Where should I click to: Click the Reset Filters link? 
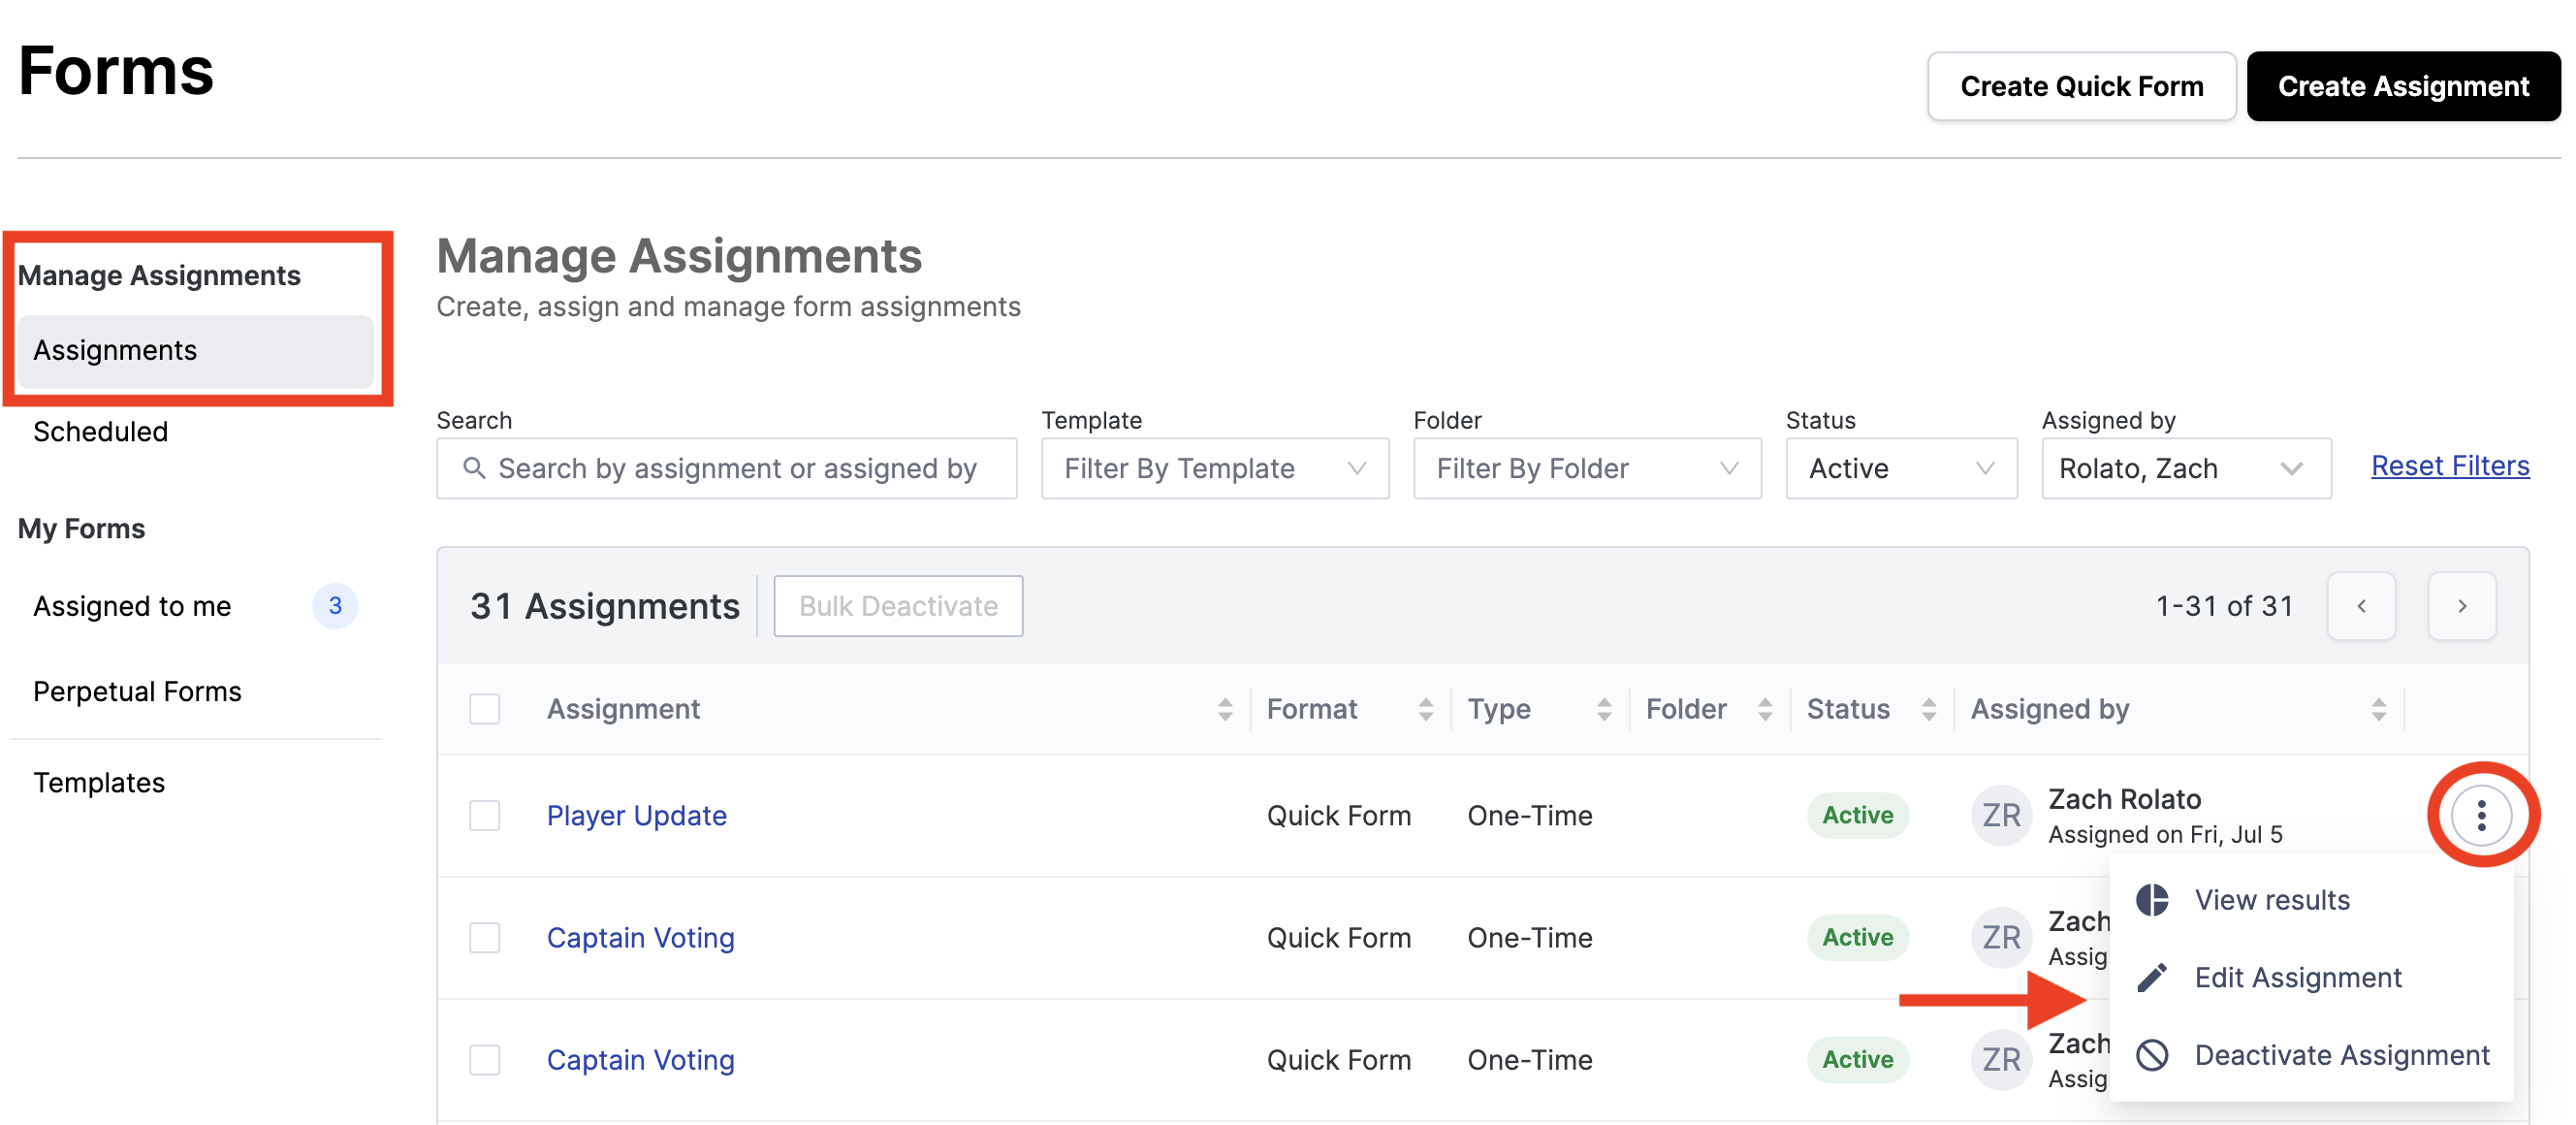2450,465
